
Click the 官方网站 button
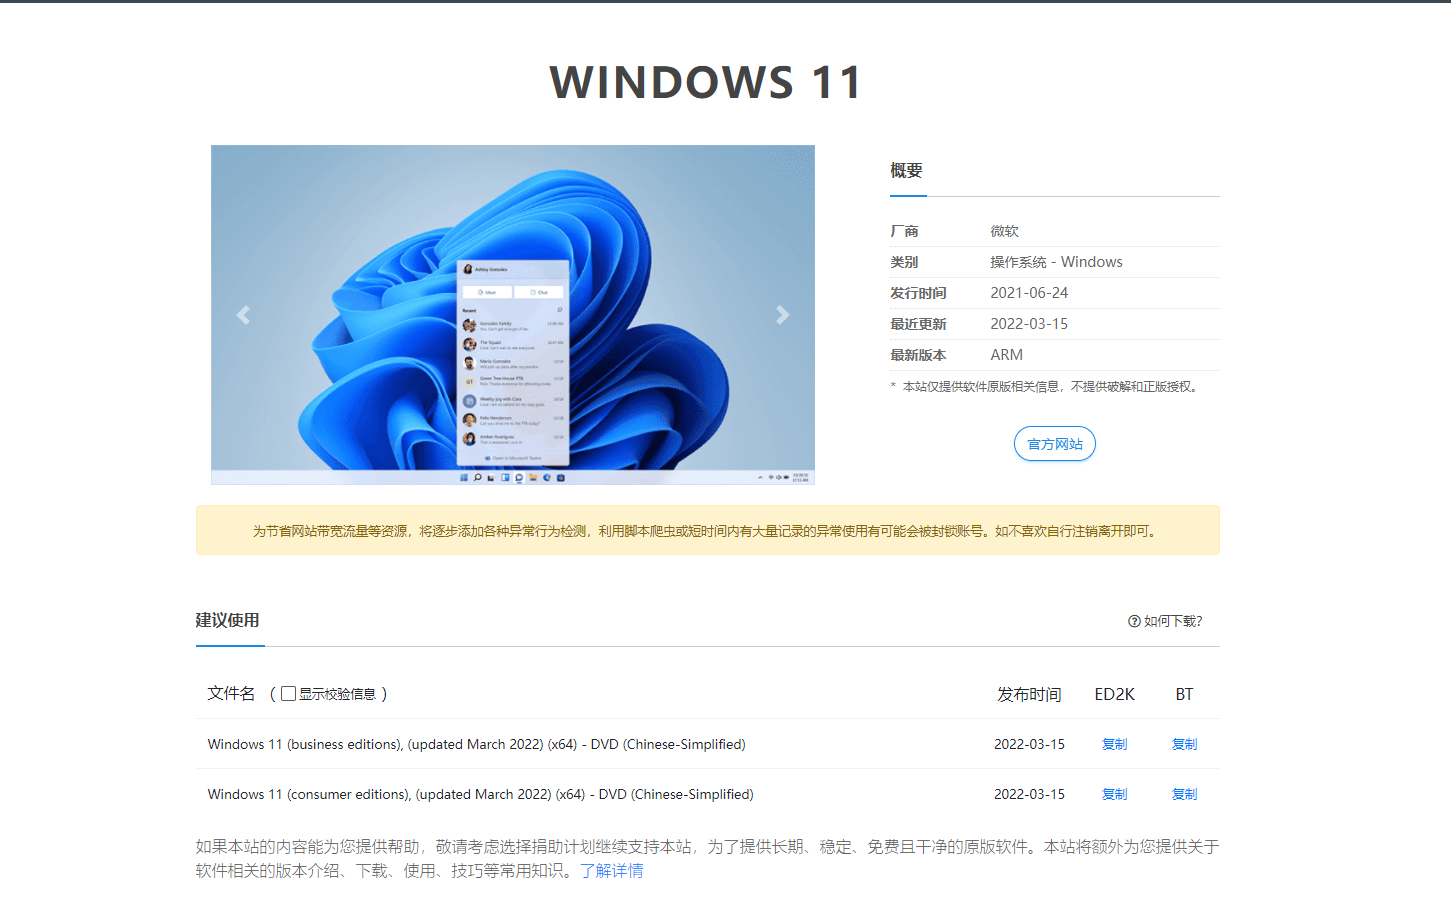[x=1054, y=443]
